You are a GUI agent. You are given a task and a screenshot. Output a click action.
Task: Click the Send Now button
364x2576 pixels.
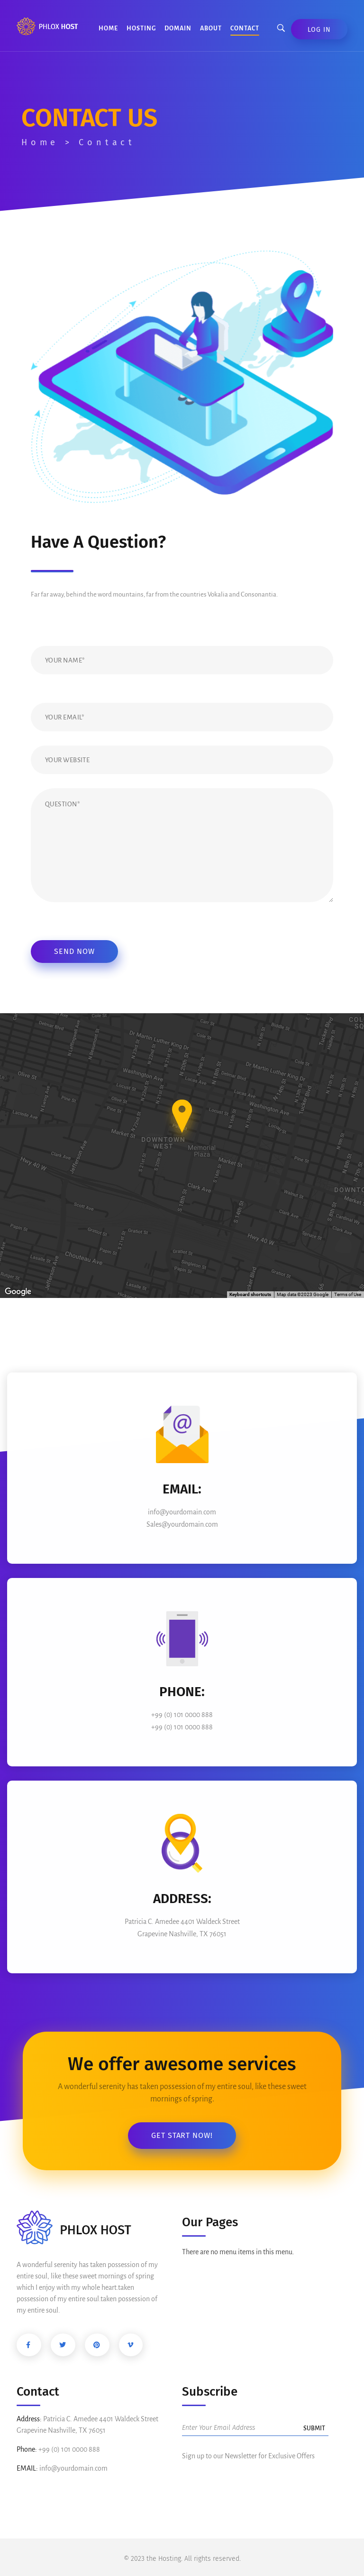(x=74, y=951)
